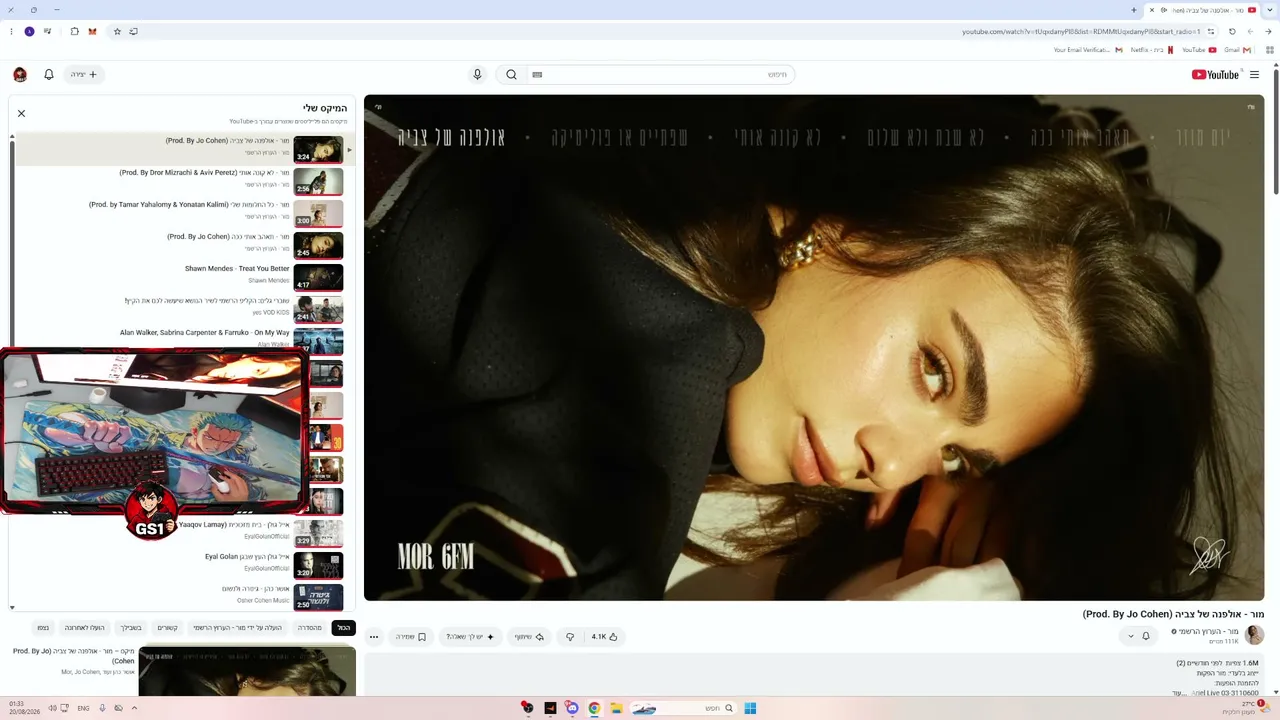Select the 'הכל' filter chip
The height and width of the screenshot is (720, 1280).
[343, 628]
